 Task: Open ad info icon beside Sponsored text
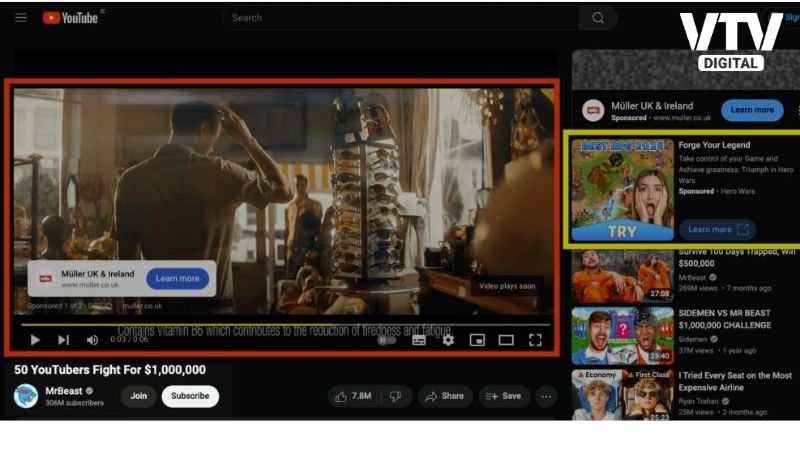tap(108, 306)
